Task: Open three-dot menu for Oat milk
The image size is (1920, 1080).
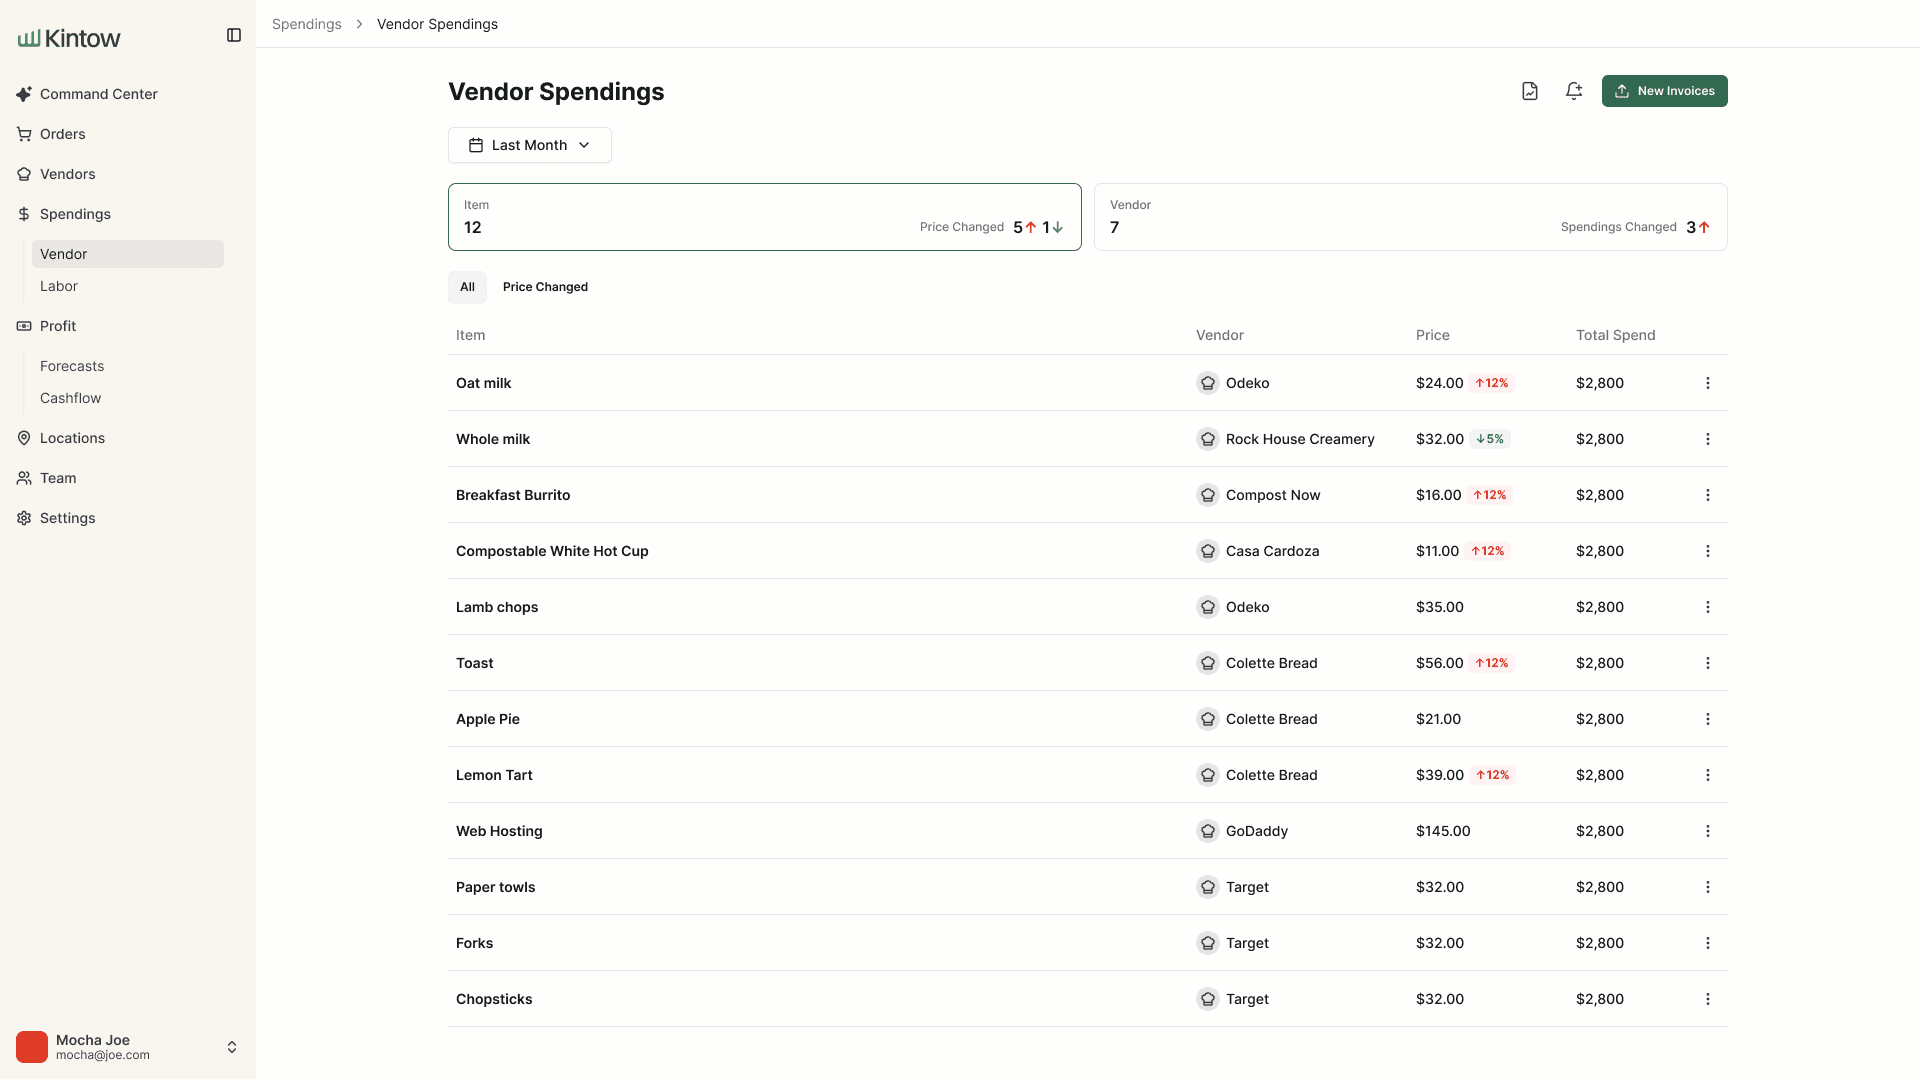Action: click(x=1708, y=383)
